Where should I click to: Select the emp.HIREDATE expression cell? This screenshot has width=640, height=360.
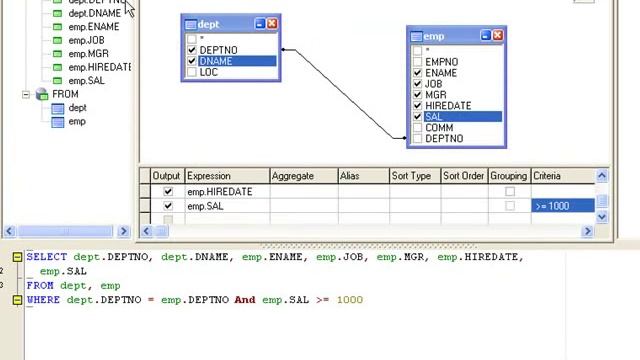(227, 192)
